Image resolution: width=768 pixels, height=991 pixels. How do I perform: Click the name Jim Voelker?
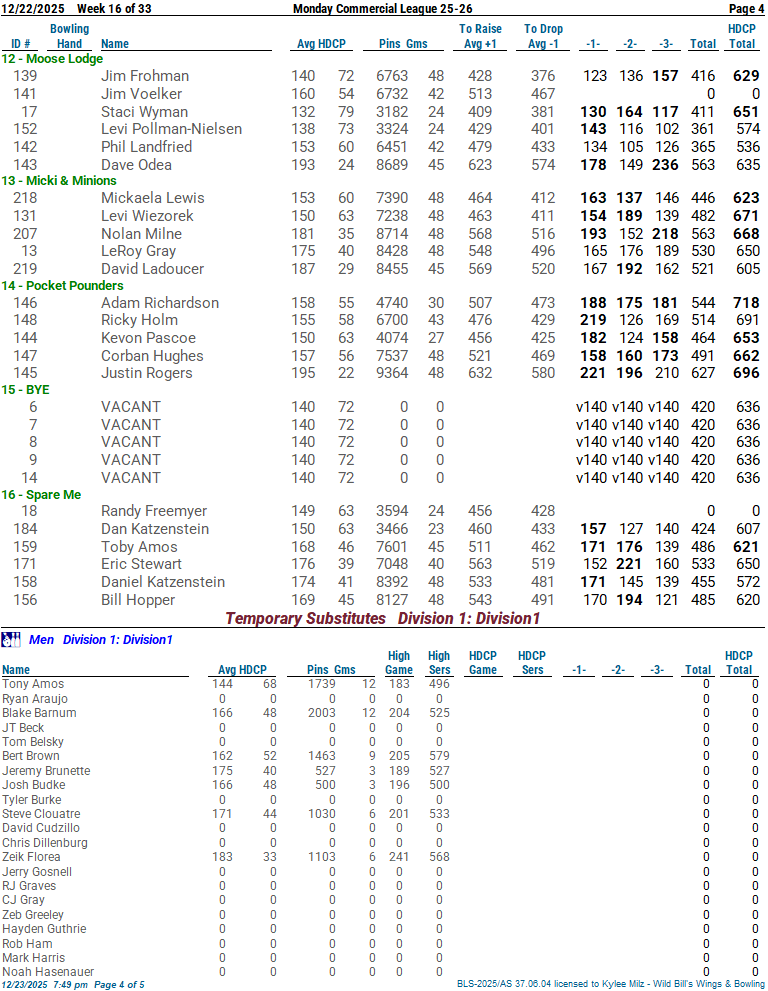click(142, 94)
